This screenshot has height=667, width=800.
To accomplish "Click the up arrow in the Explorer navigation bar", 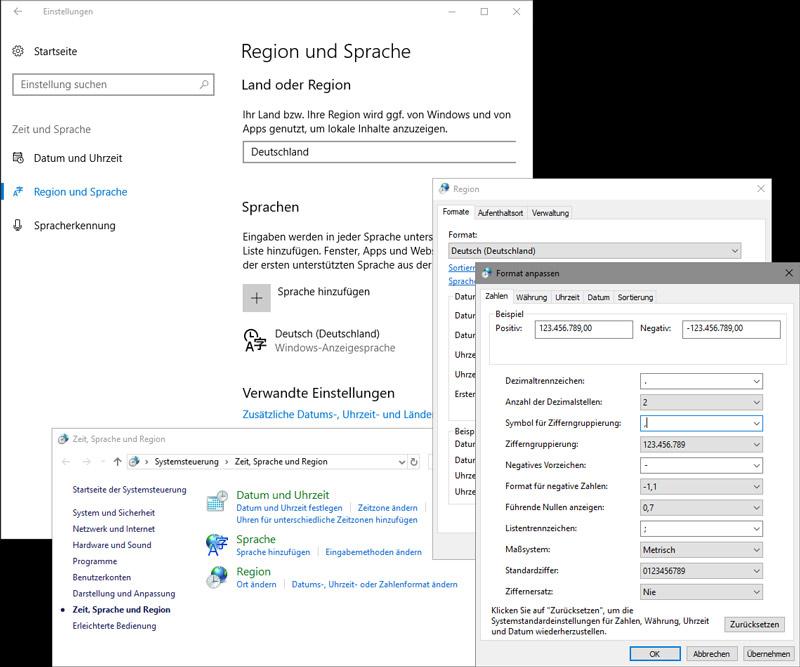I will 117,462.
